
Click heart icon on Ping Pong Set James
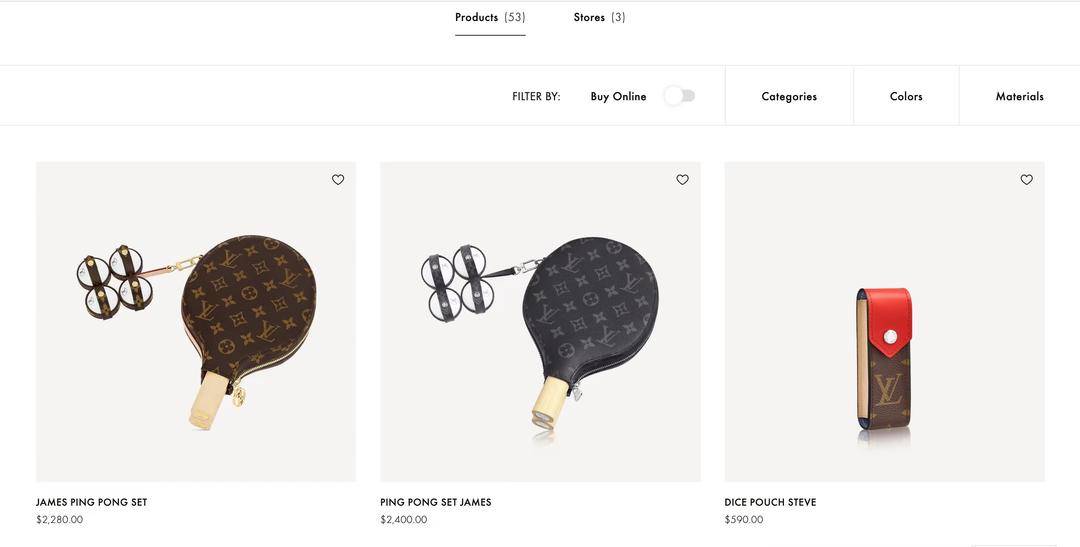(682, 180)
